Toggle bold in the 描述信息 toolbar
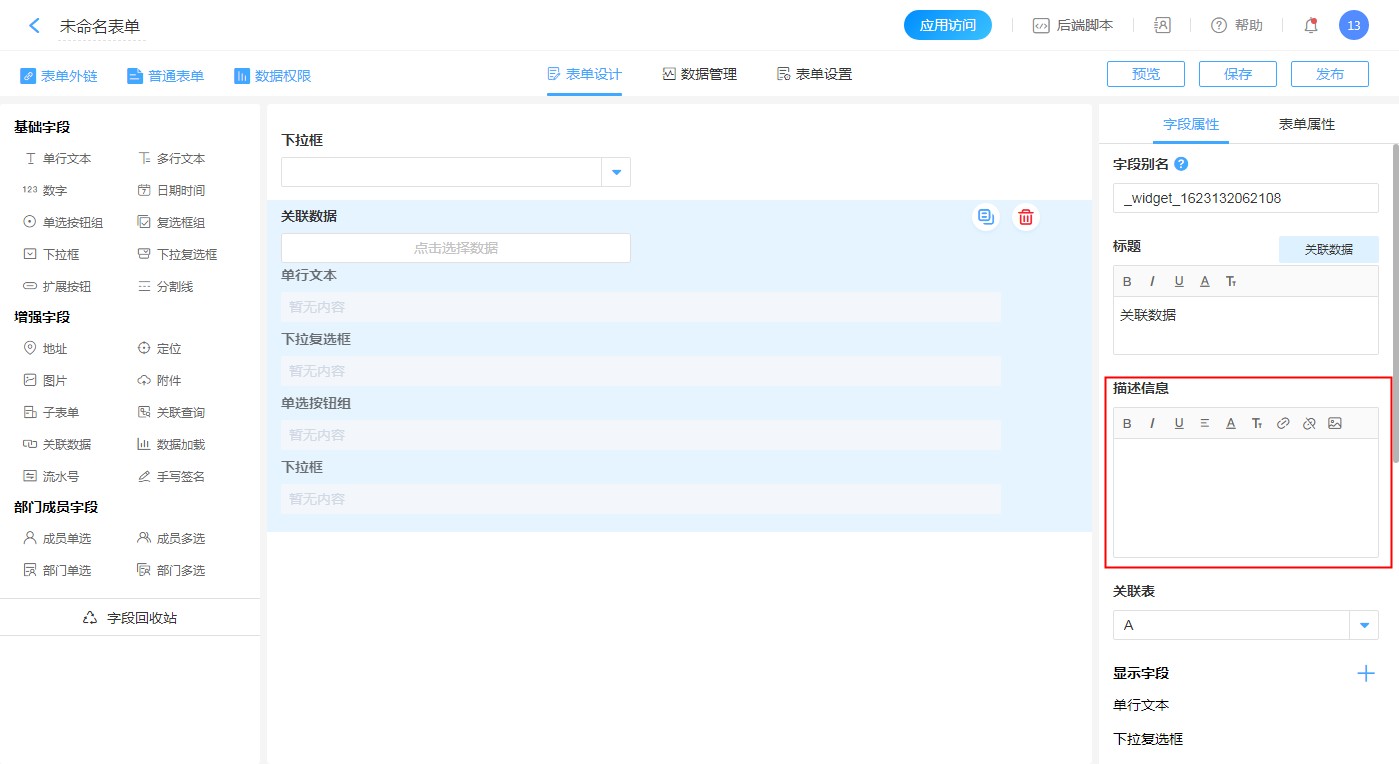This screenshot has width=1399, height=764. [x=1127, y=424]
